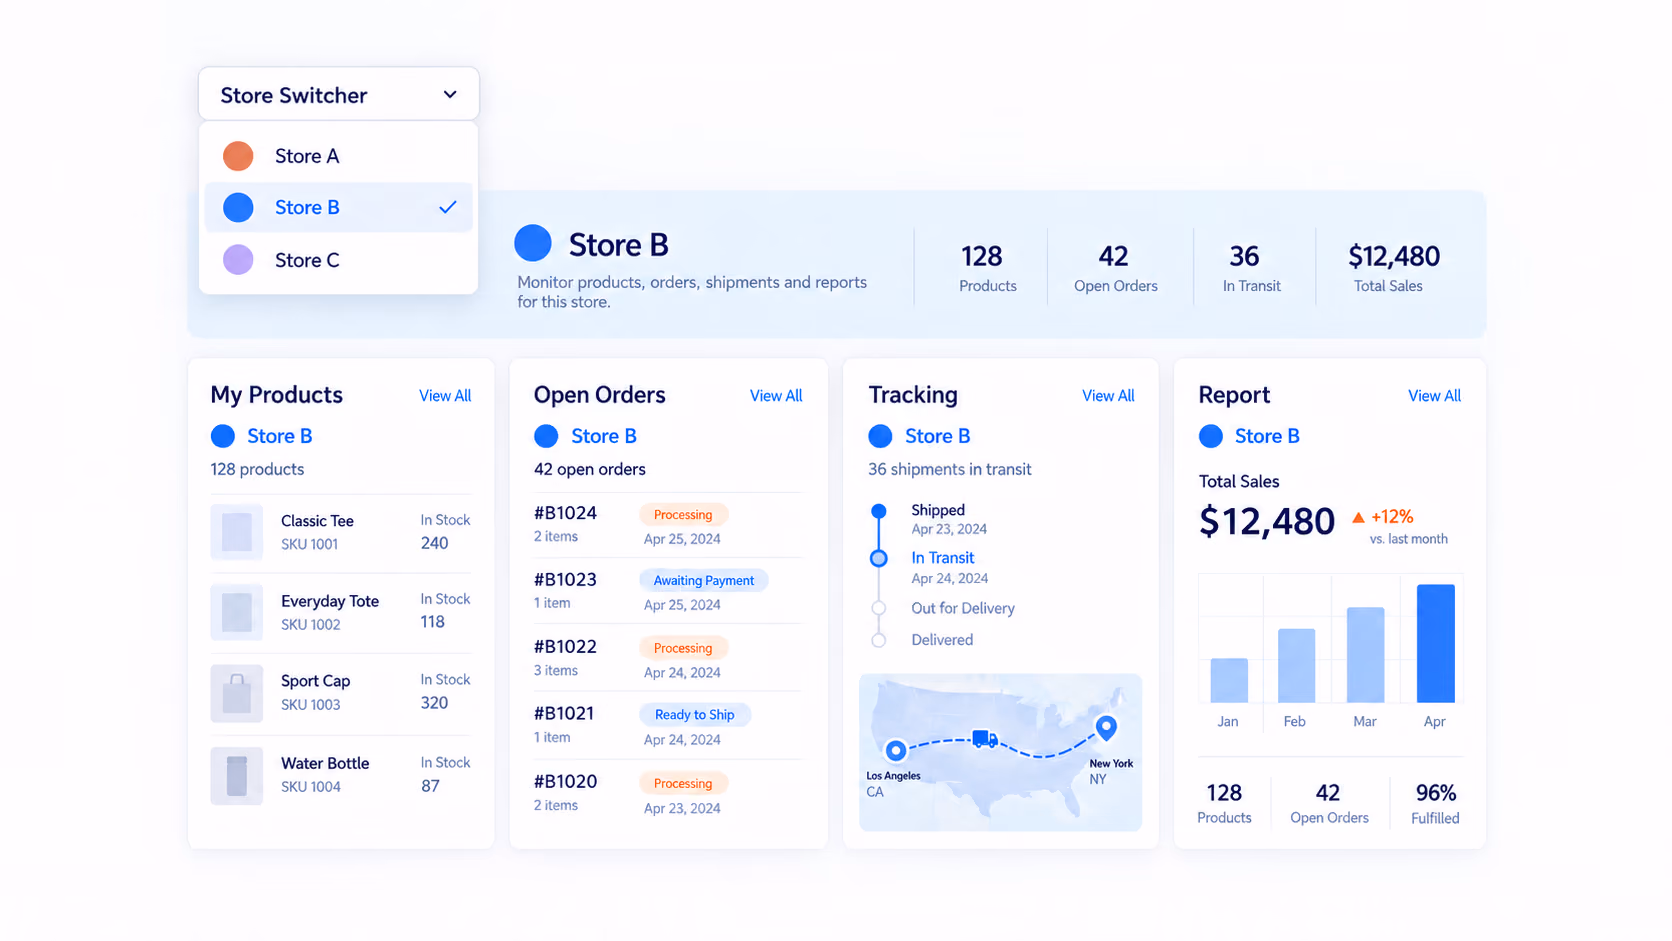Screen dimensions: 1672x941
Task: Click the Out for Delivery step circle
Action: [x=879, y=608]
